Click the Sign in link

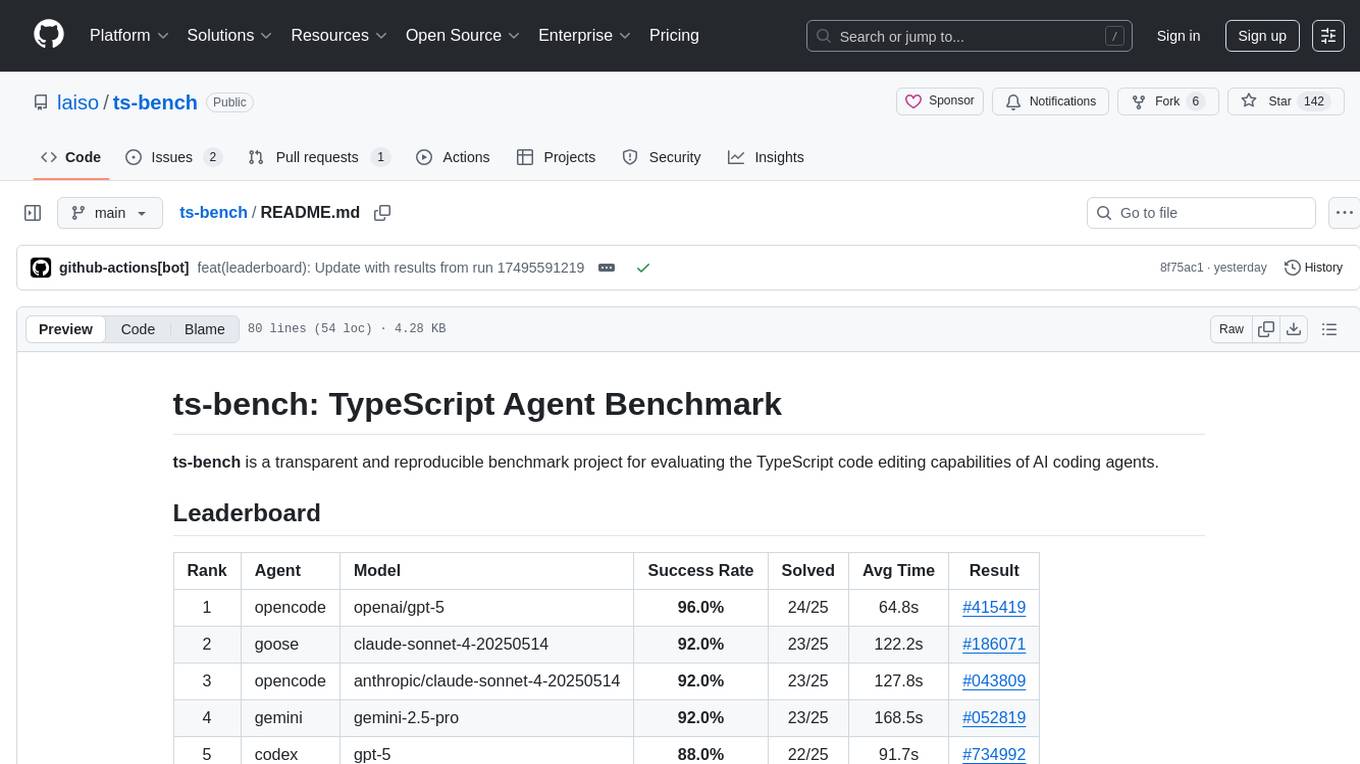pyautogui.click(x=1178, y=36)
